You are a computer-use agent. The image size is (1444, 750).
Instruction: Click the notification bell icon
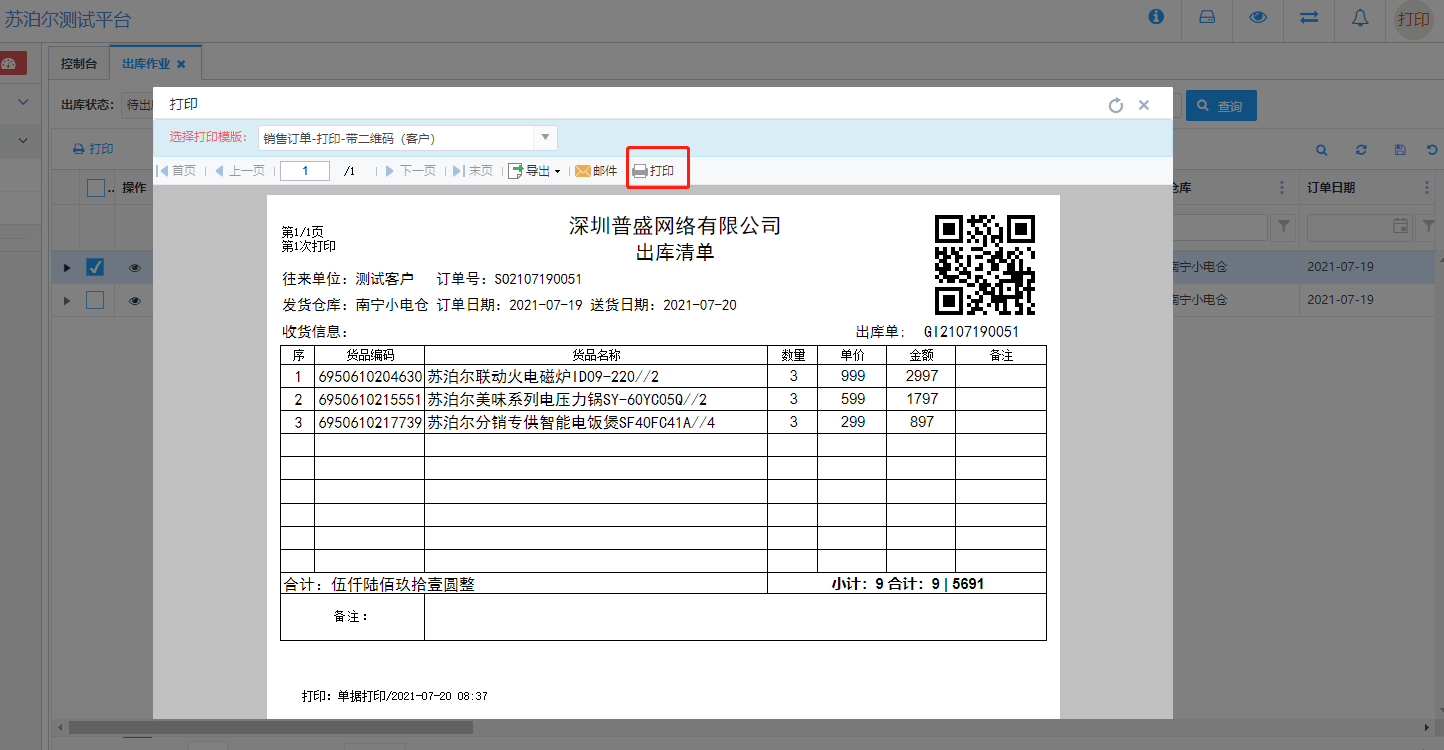pyautogui.click(x=1360, y=18)
